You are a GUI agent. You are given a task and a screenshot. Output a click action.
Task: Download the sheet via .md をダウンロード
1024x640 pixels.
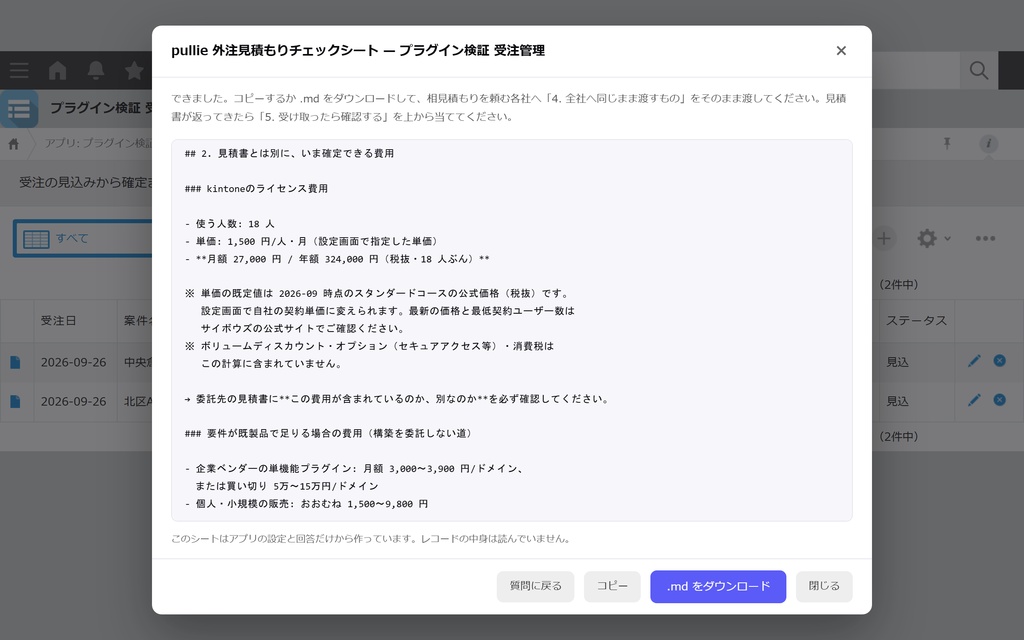coord(718,586)
